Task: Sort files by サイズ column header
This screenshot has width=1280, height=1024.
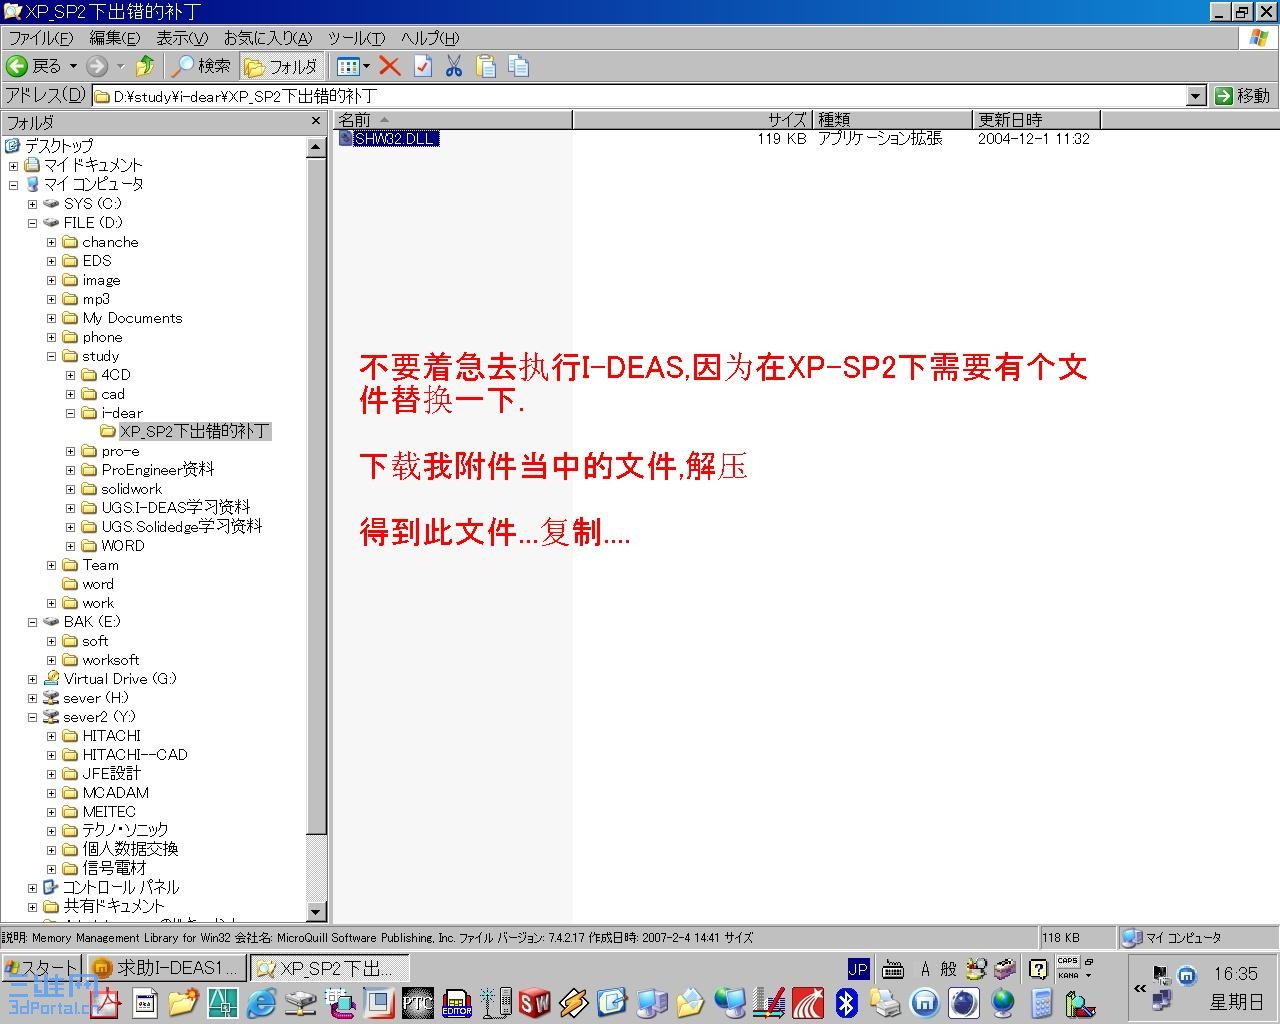Action: tap(692, 120)
